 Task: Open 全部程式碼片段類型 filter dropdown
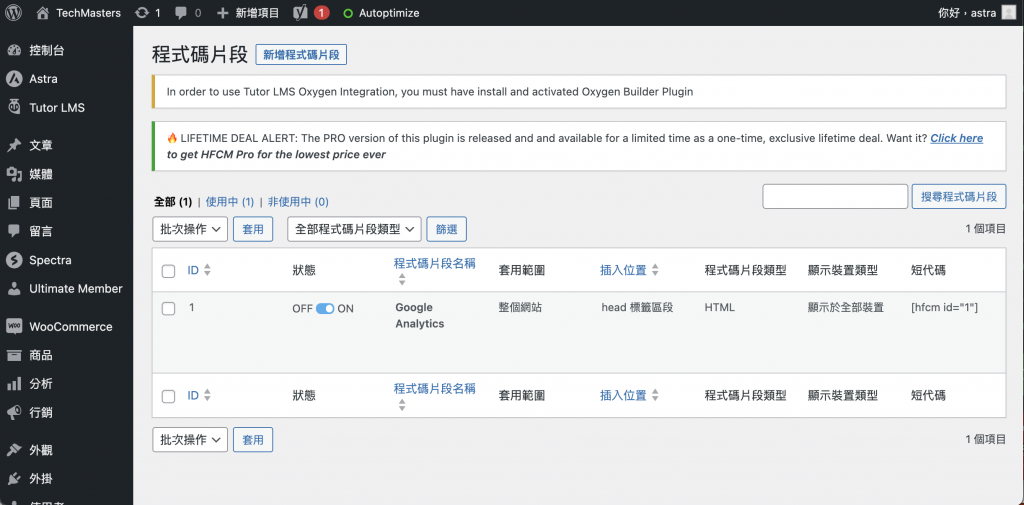click(354, 229)
